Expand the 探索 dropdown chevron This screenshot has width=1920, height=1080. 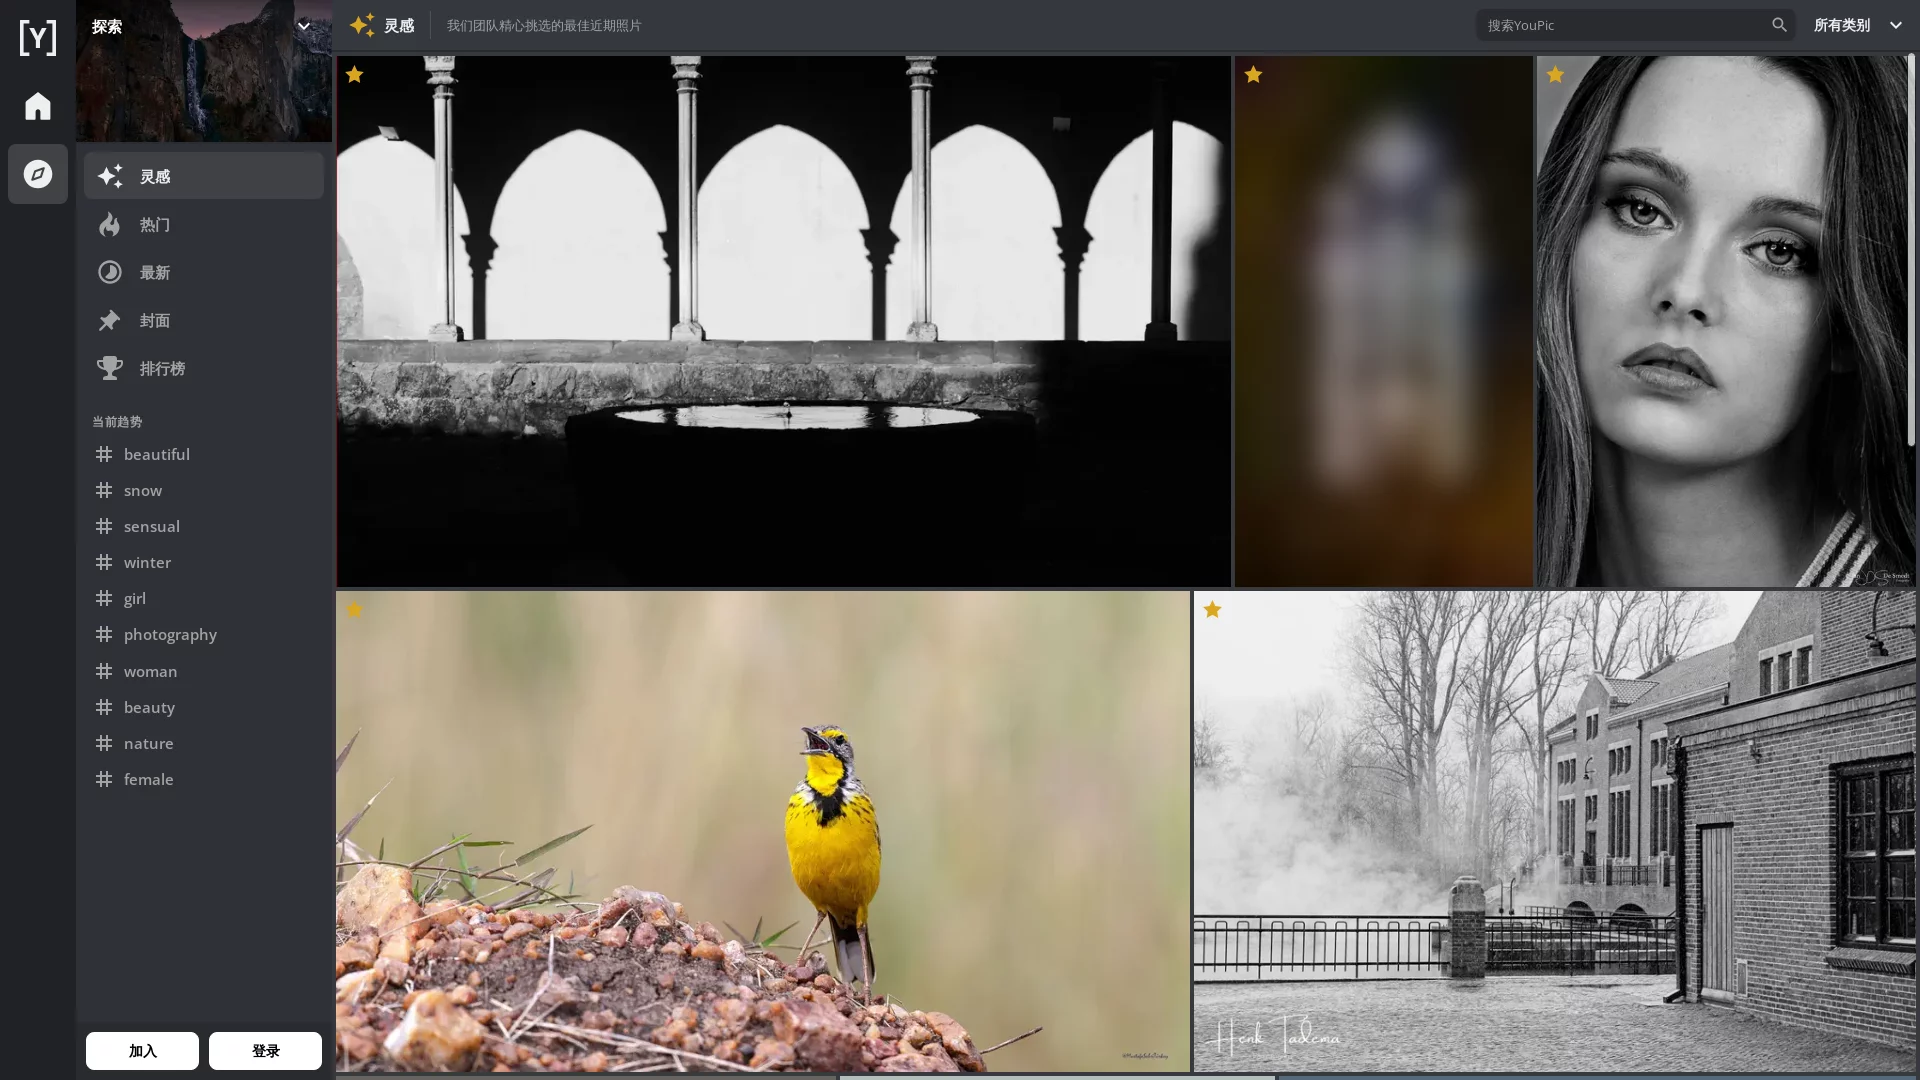pyautogui.click(x=304, y=26)
